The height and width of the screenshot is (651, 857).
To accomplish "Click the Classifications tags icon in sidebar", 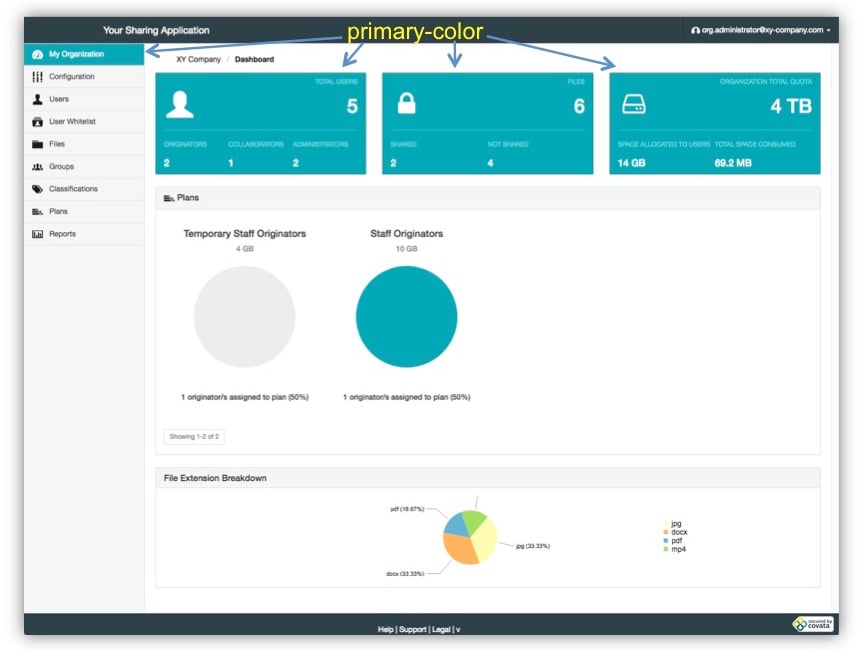I will click(37, 189).
